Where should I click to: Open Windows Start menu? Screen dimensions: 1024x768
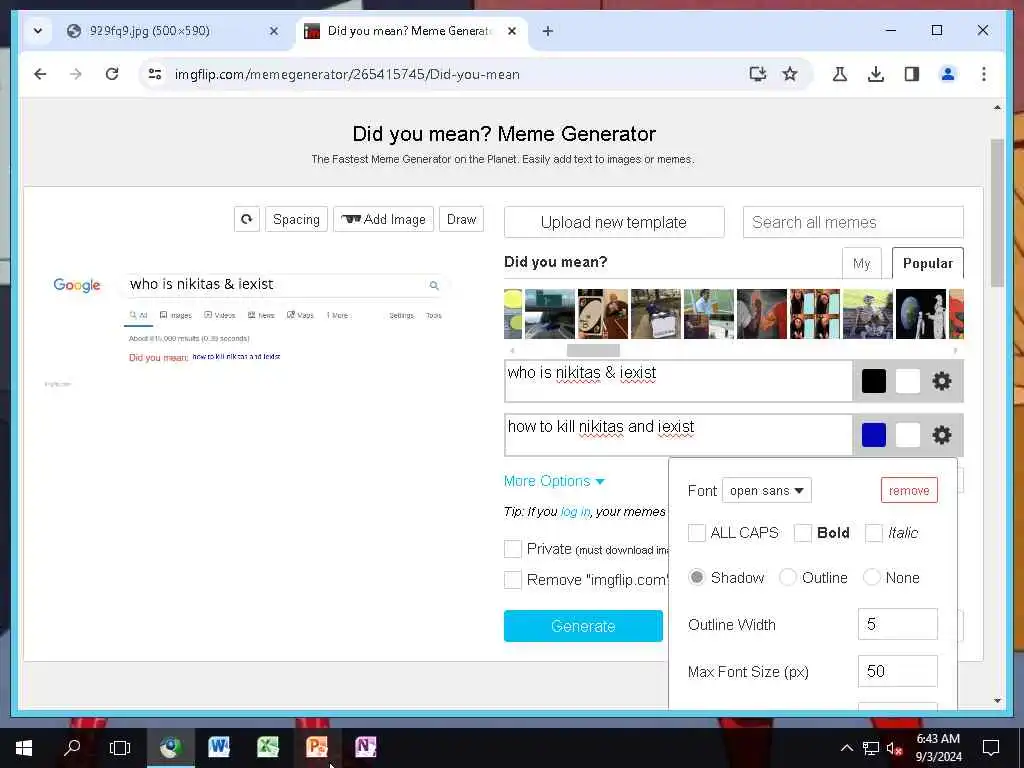24,747
